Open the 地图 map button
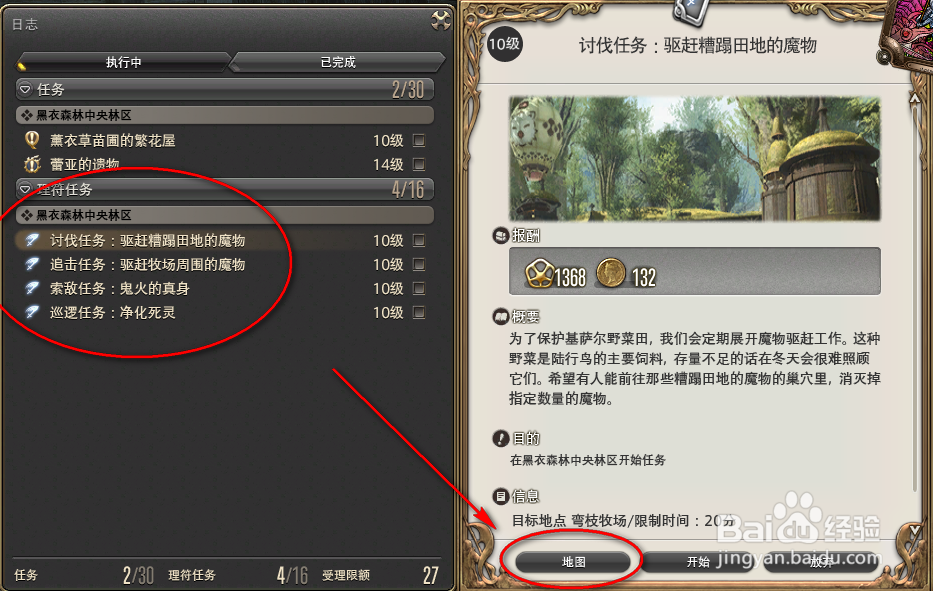Viewport: 933px width, 591px height. click(573, 562)
